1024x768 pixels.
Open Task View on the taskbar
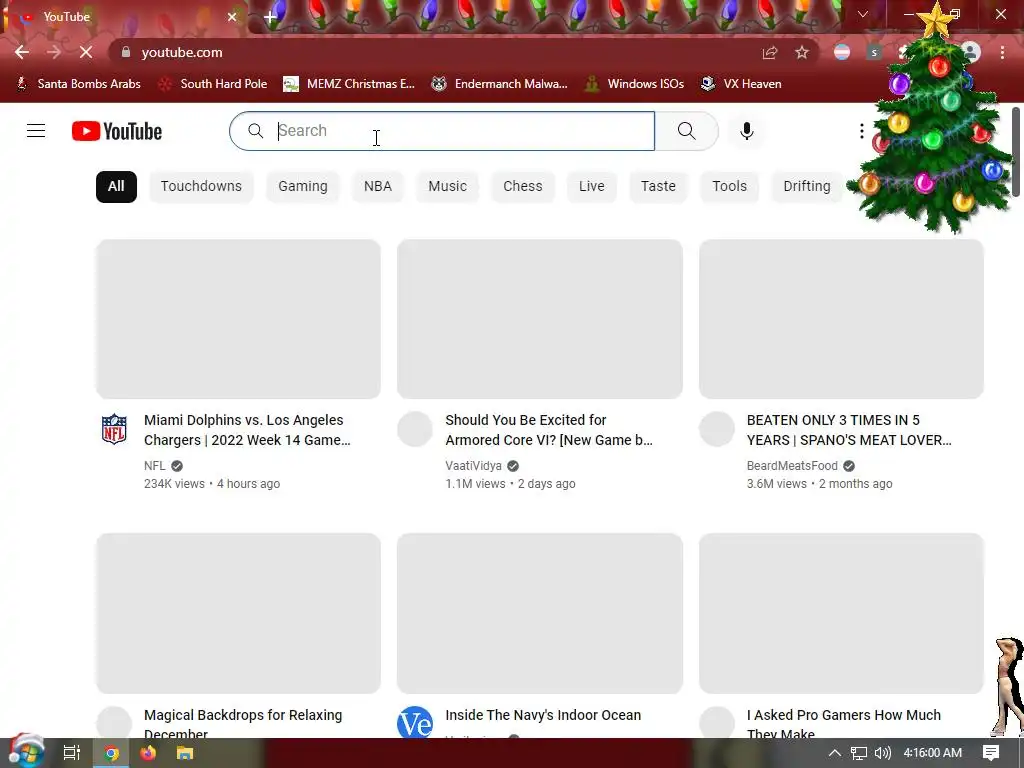click(72, 753)
